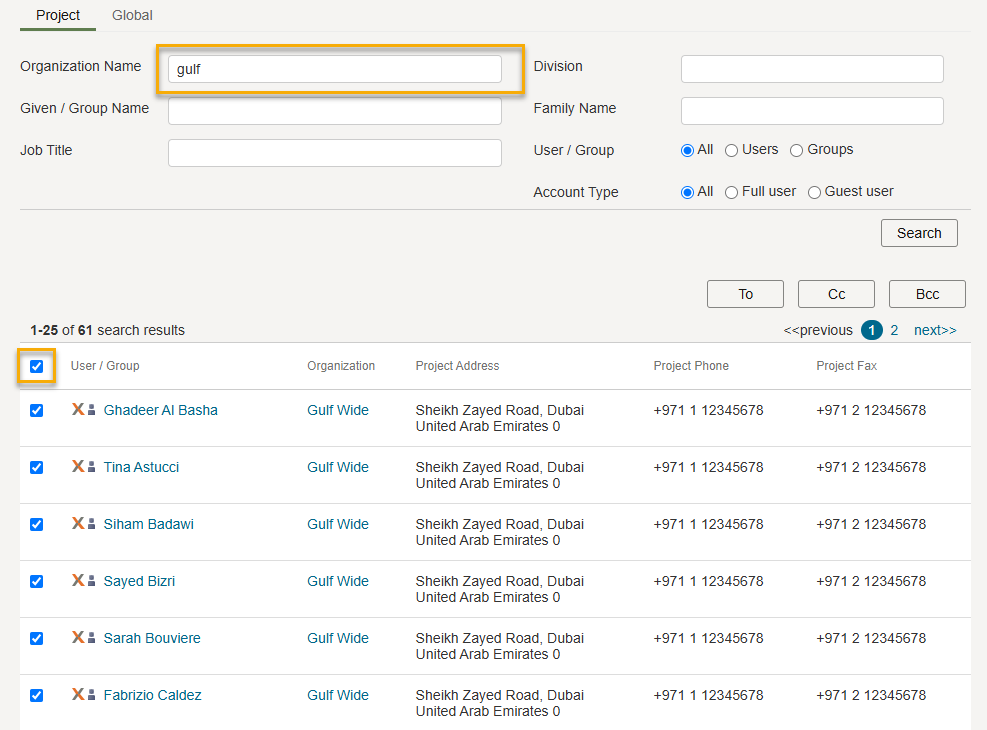Select the Groups radio button
Screen dimensions: 987x730
[x=797, y=150]
